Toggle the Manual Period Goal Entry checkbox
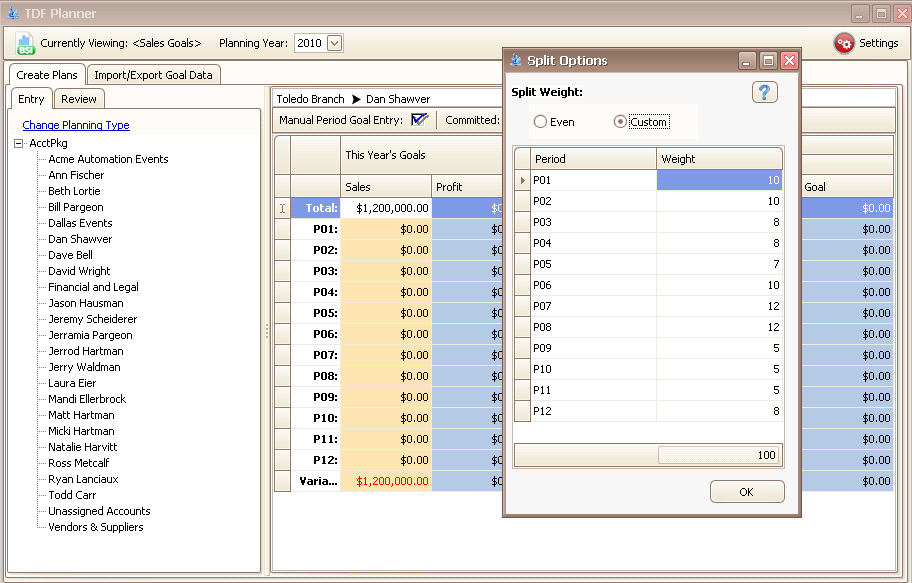Image resolution: width=912 pixels, height=583 pixels. tap(419, 120)
